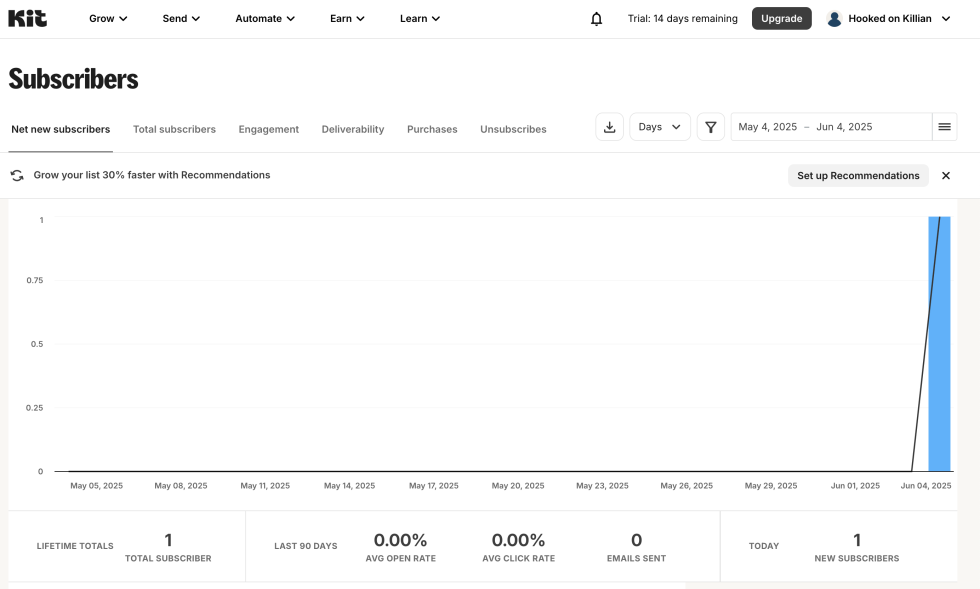Switch to the Purchases tab
The image size is (980, 589).
pos(432,129)
